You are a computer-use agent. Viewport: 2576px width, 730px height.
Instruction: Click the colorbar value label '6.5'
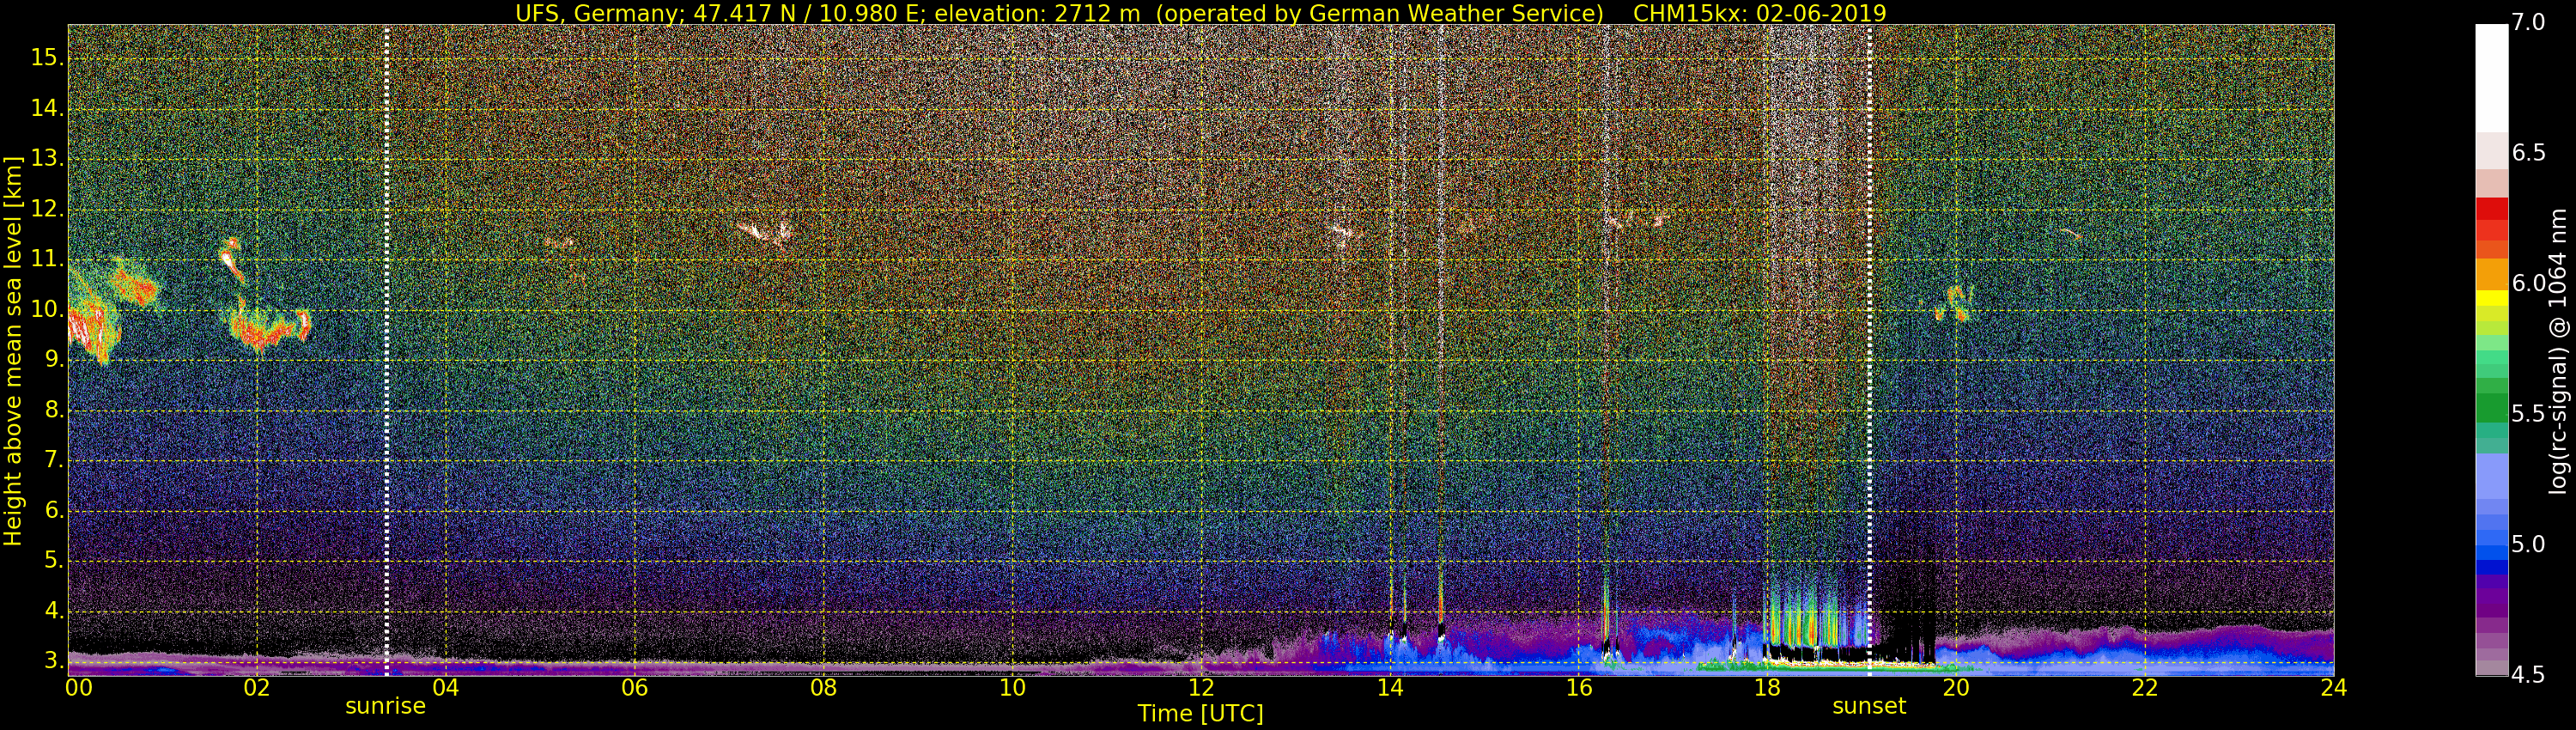(2528, 152)
